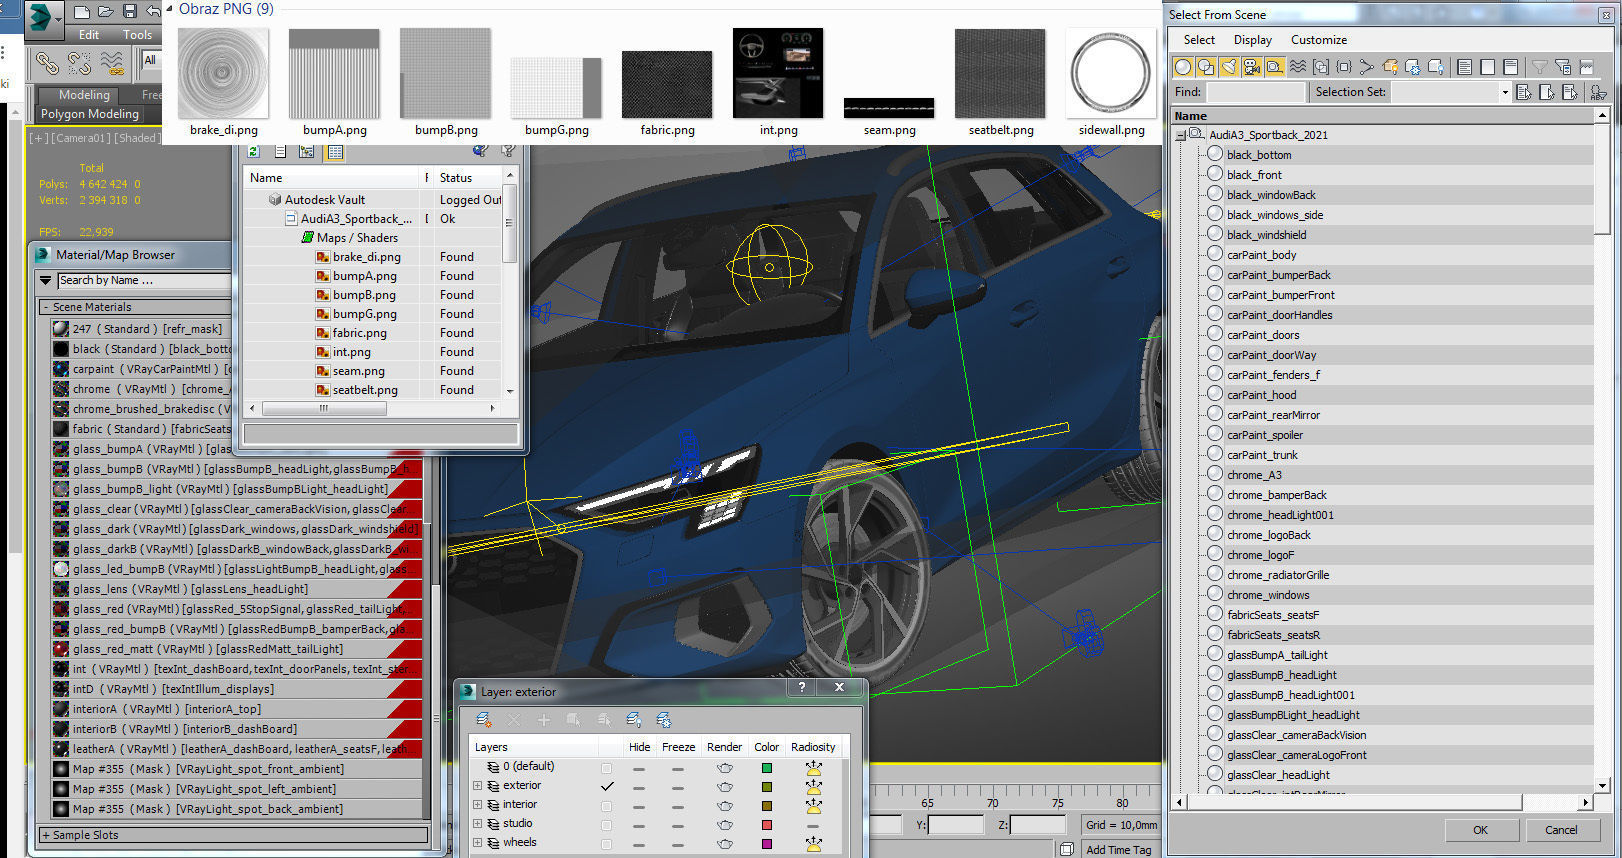Toggle Freeze for the interior layer
The height and width of the screenshot is (858, 1622).
[678, 806]
